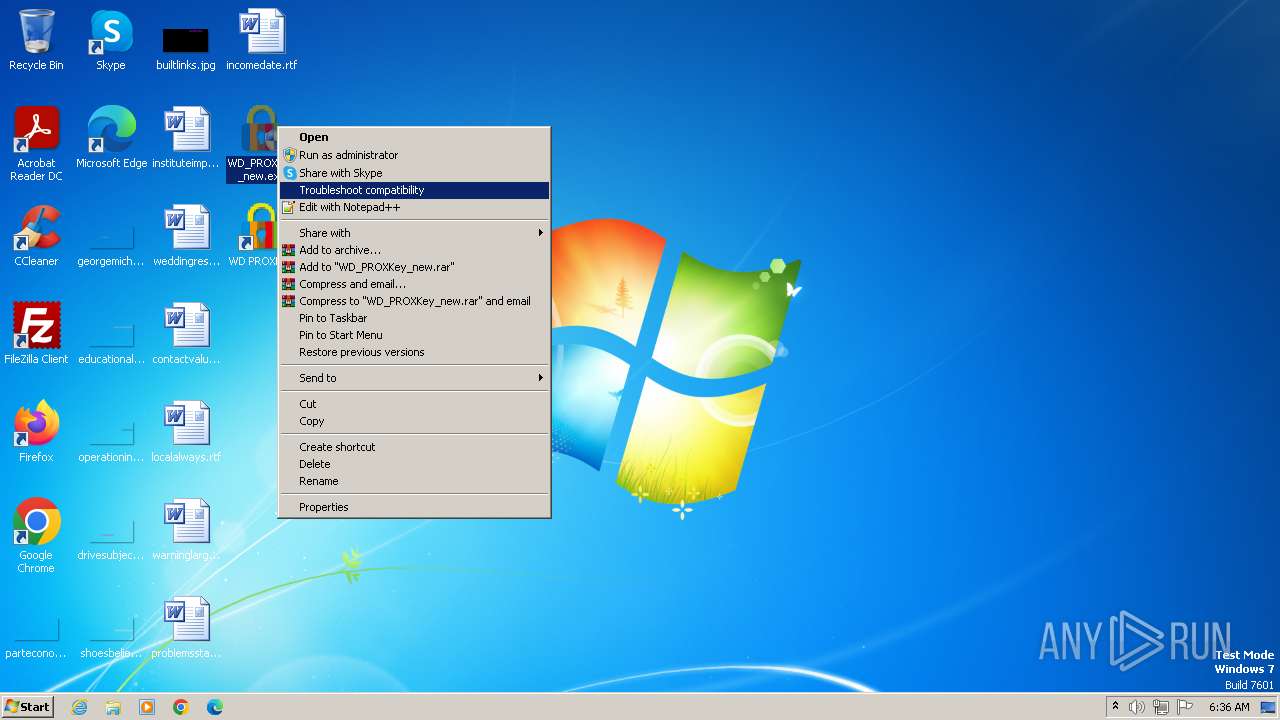Select the Google Chrome desktop shortcut
The height and width of the screenshot is (720, 1280).
click(x=36, y=536)
